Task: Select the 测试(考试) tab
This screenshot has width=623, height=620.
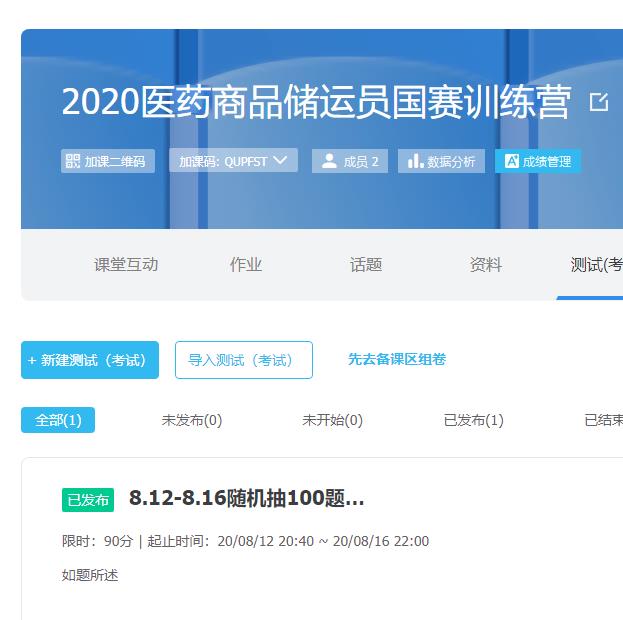Action: pyautogui.click(x=596, y=265)
